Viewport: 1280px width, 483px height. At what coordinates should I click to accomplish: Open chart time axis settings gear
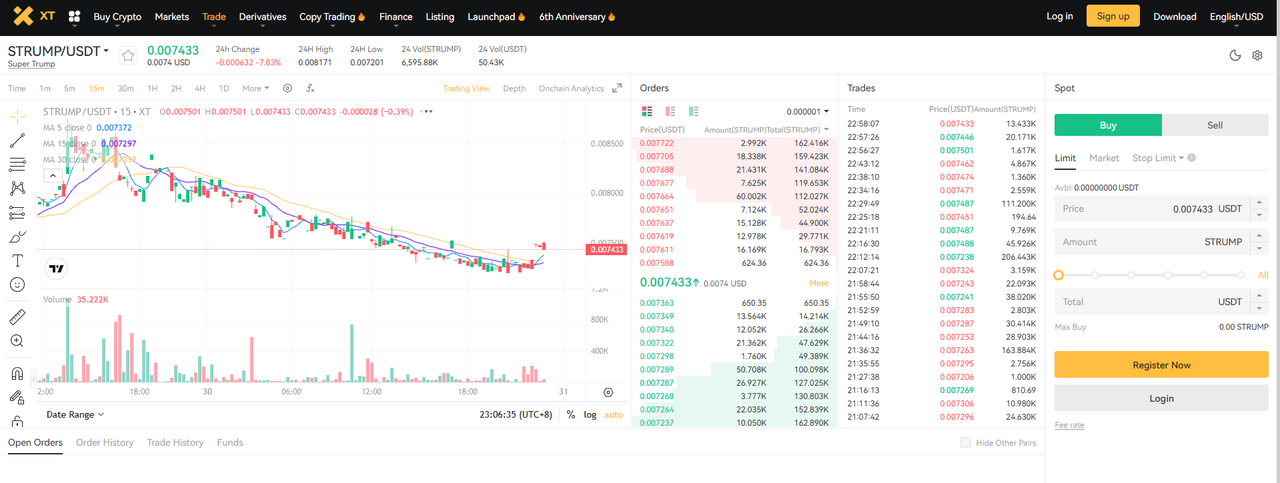(608, 392)
